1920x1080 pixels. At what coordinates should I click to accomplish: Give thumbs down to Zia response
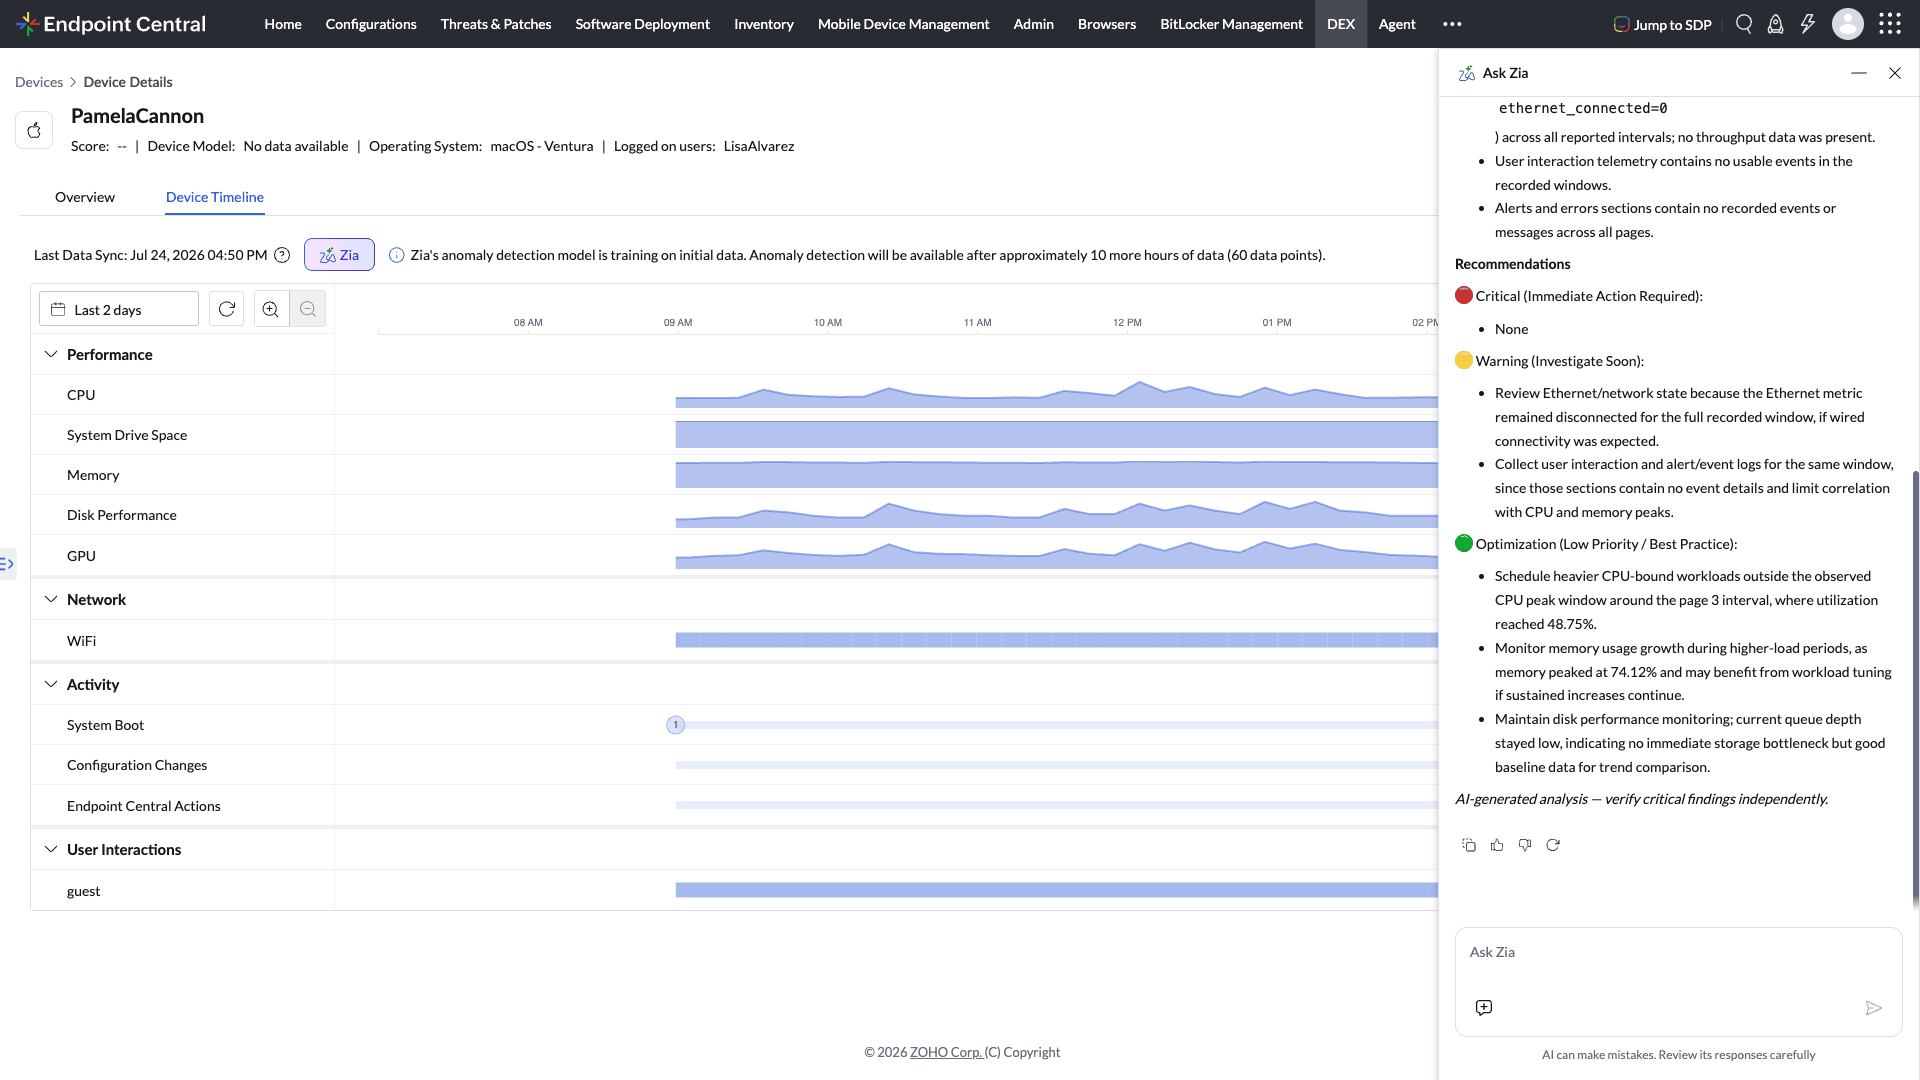point(1525,845)
